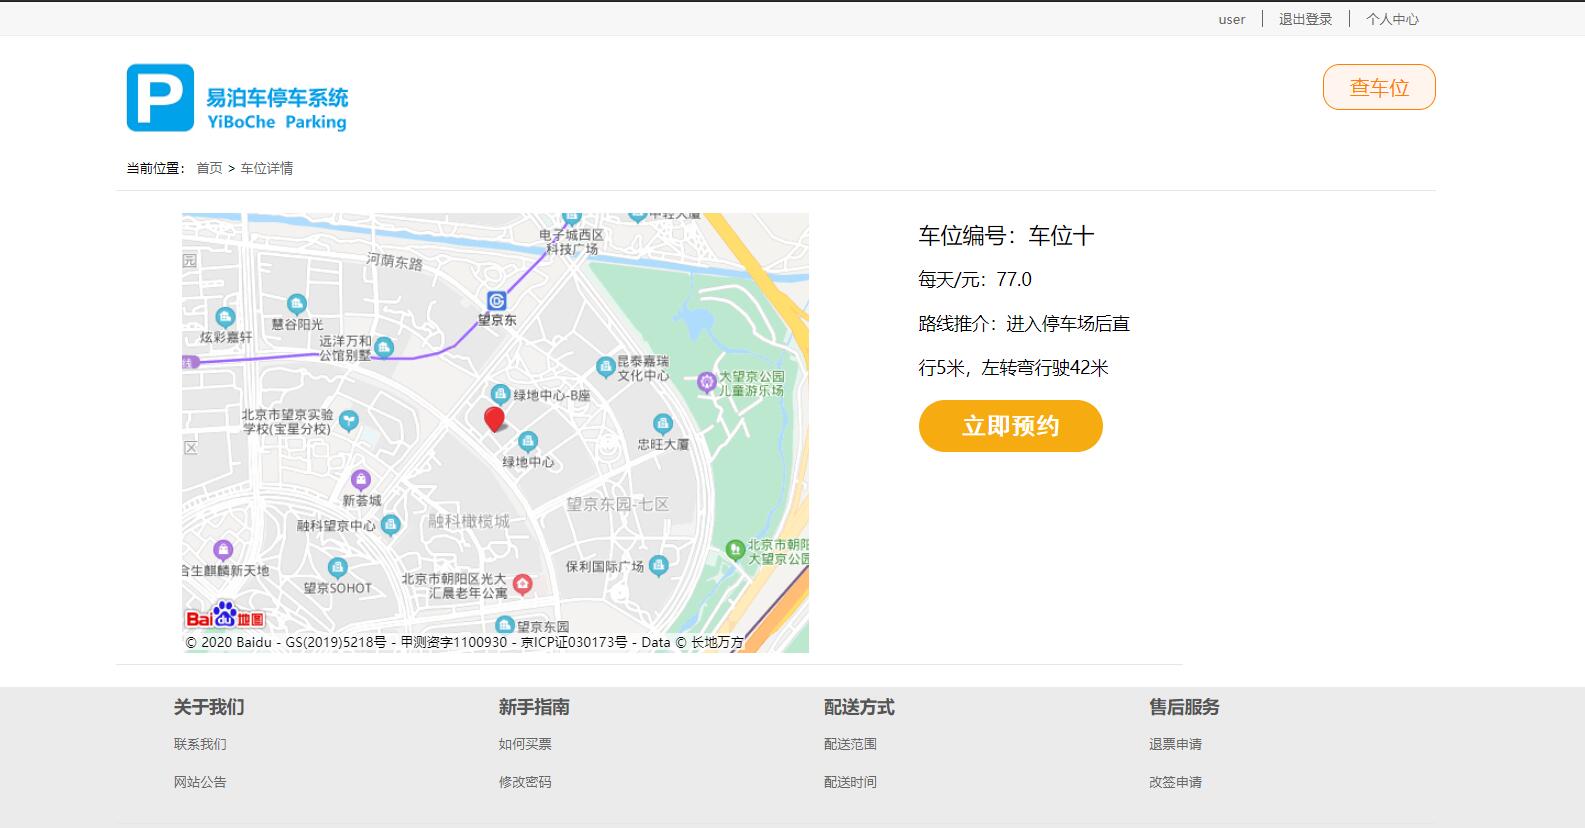Click the 每天/元：77.0 price text
1585x828 pixels.
coord(975,280)
